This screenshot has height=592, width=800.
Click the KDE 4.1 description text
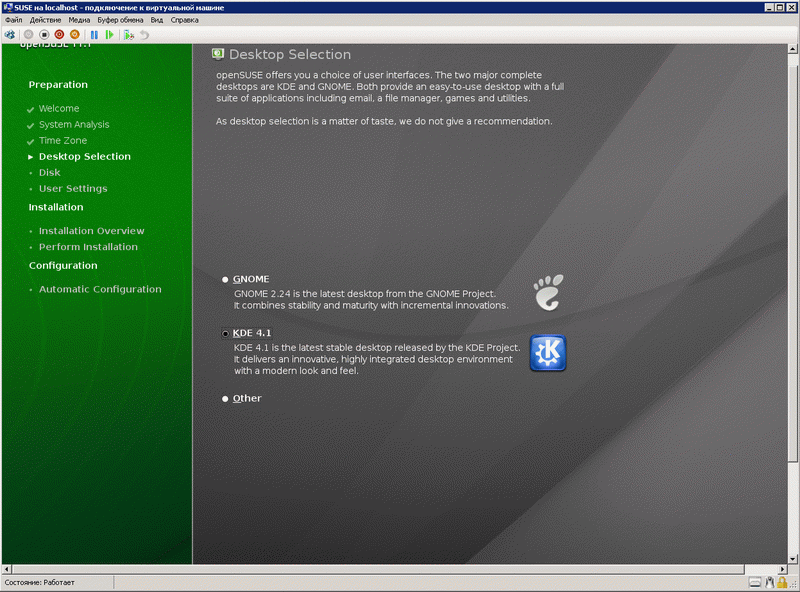tap(377, 359)
